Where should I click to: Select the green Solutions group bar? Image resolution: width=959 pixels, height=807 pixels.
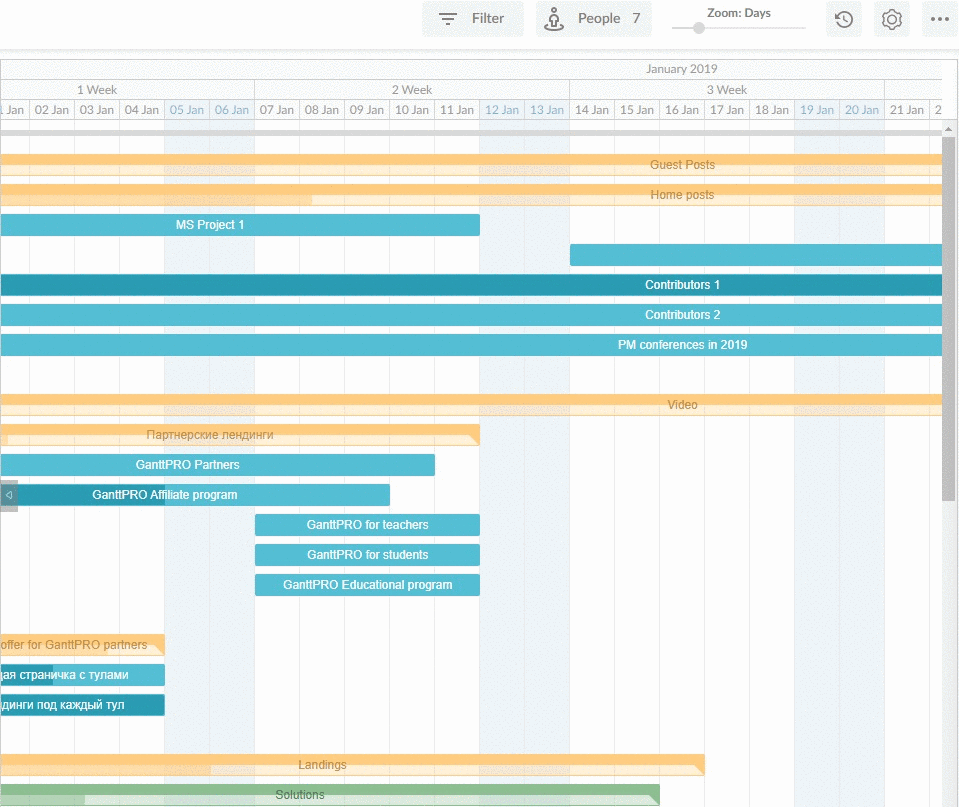(x=330, y=795)
